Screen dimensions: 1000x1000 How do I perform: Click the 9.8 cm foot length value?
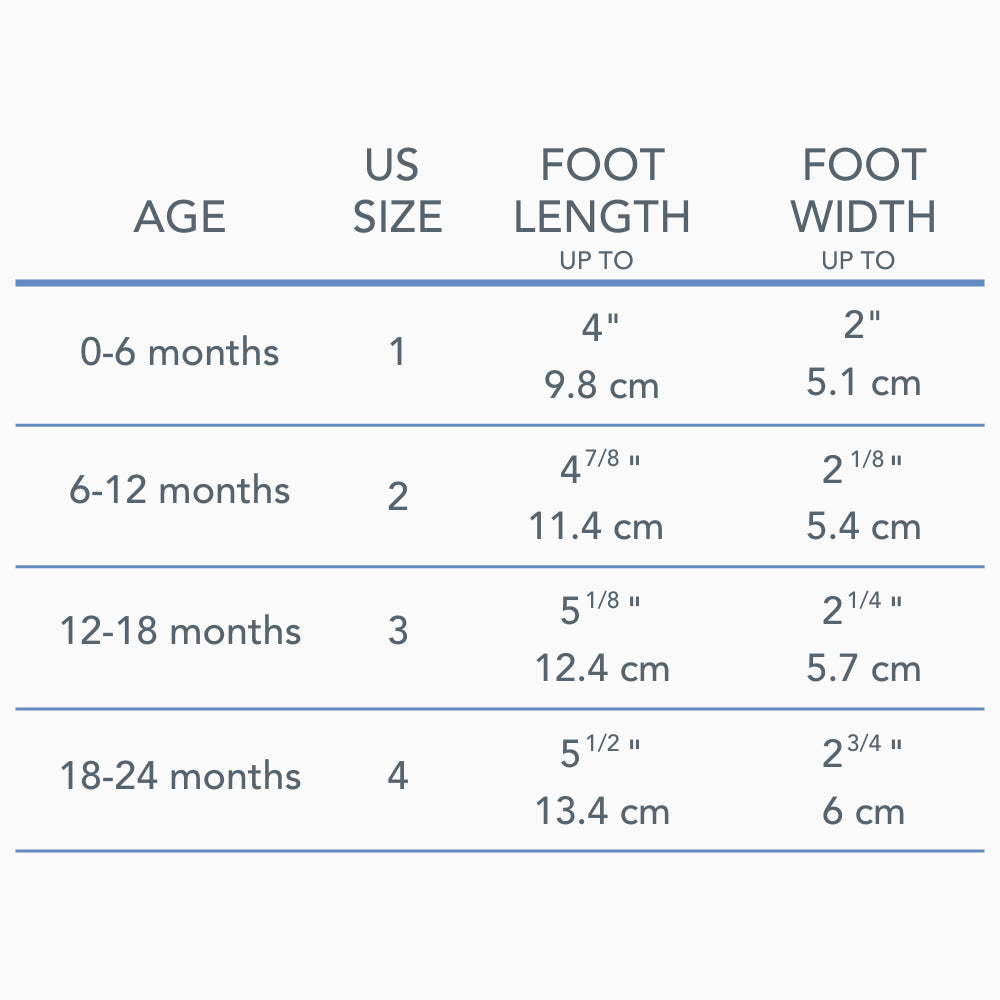click(602, 385)
